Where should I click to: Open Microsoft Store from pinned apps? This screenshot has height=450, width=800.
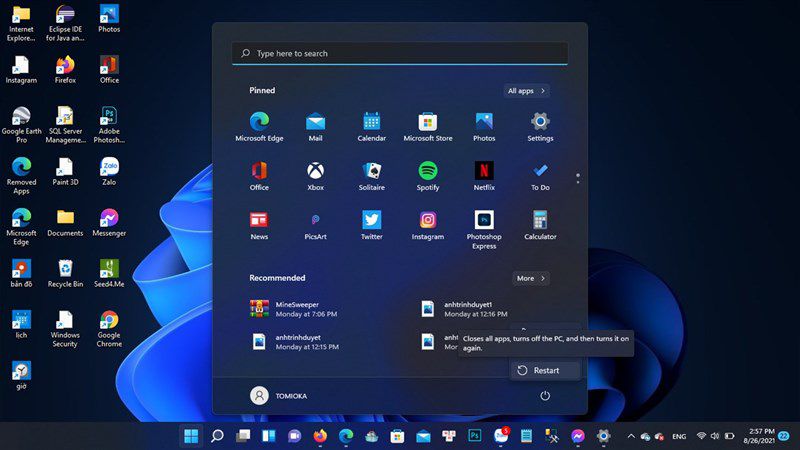click(428, 127)
